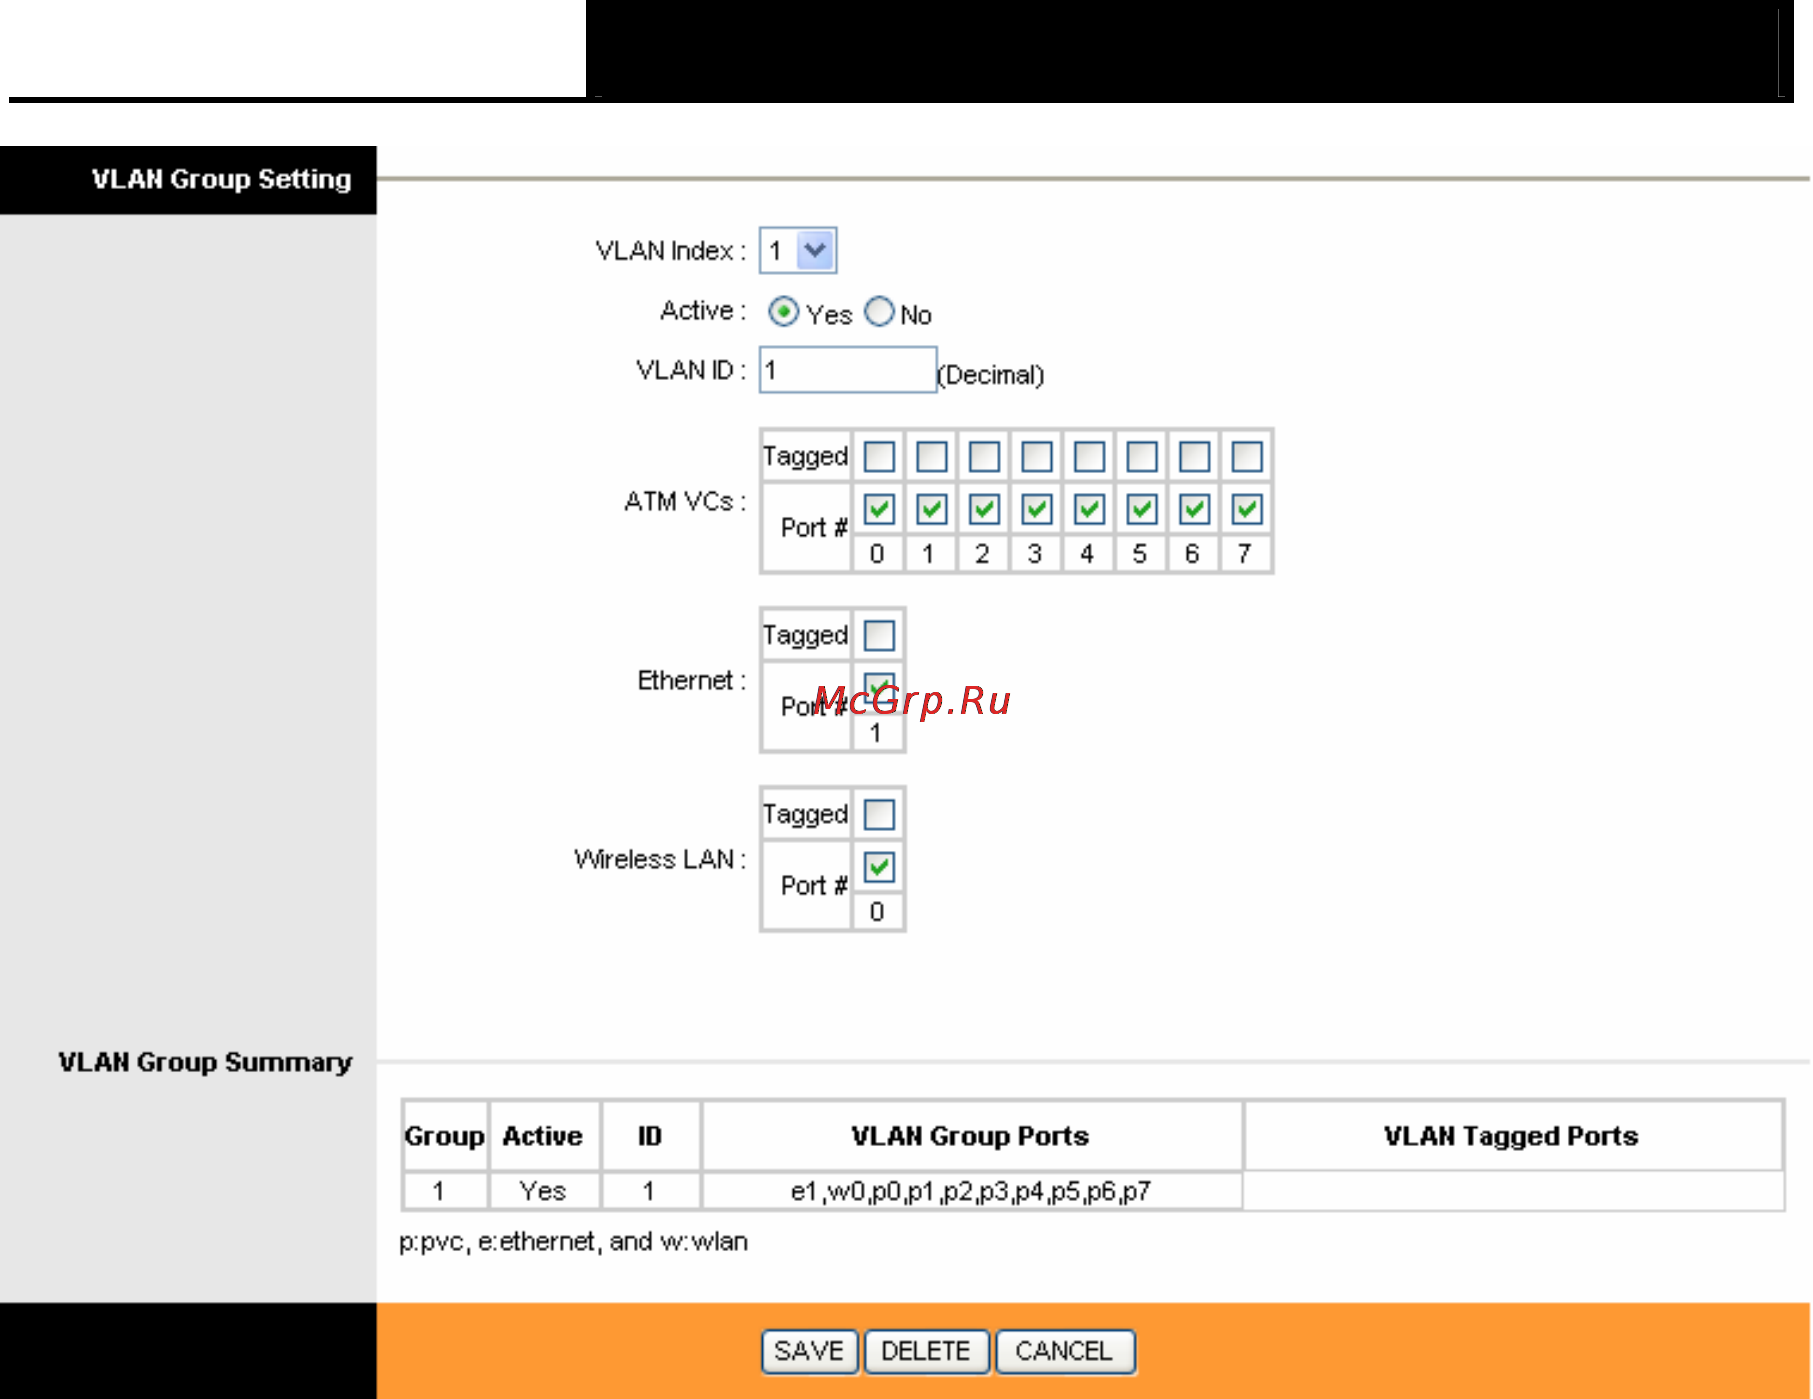Uncheck ATM VCs Port # 1 checkbox
The width and height of the screenshot is (1813, 1399).
(932, 509)
